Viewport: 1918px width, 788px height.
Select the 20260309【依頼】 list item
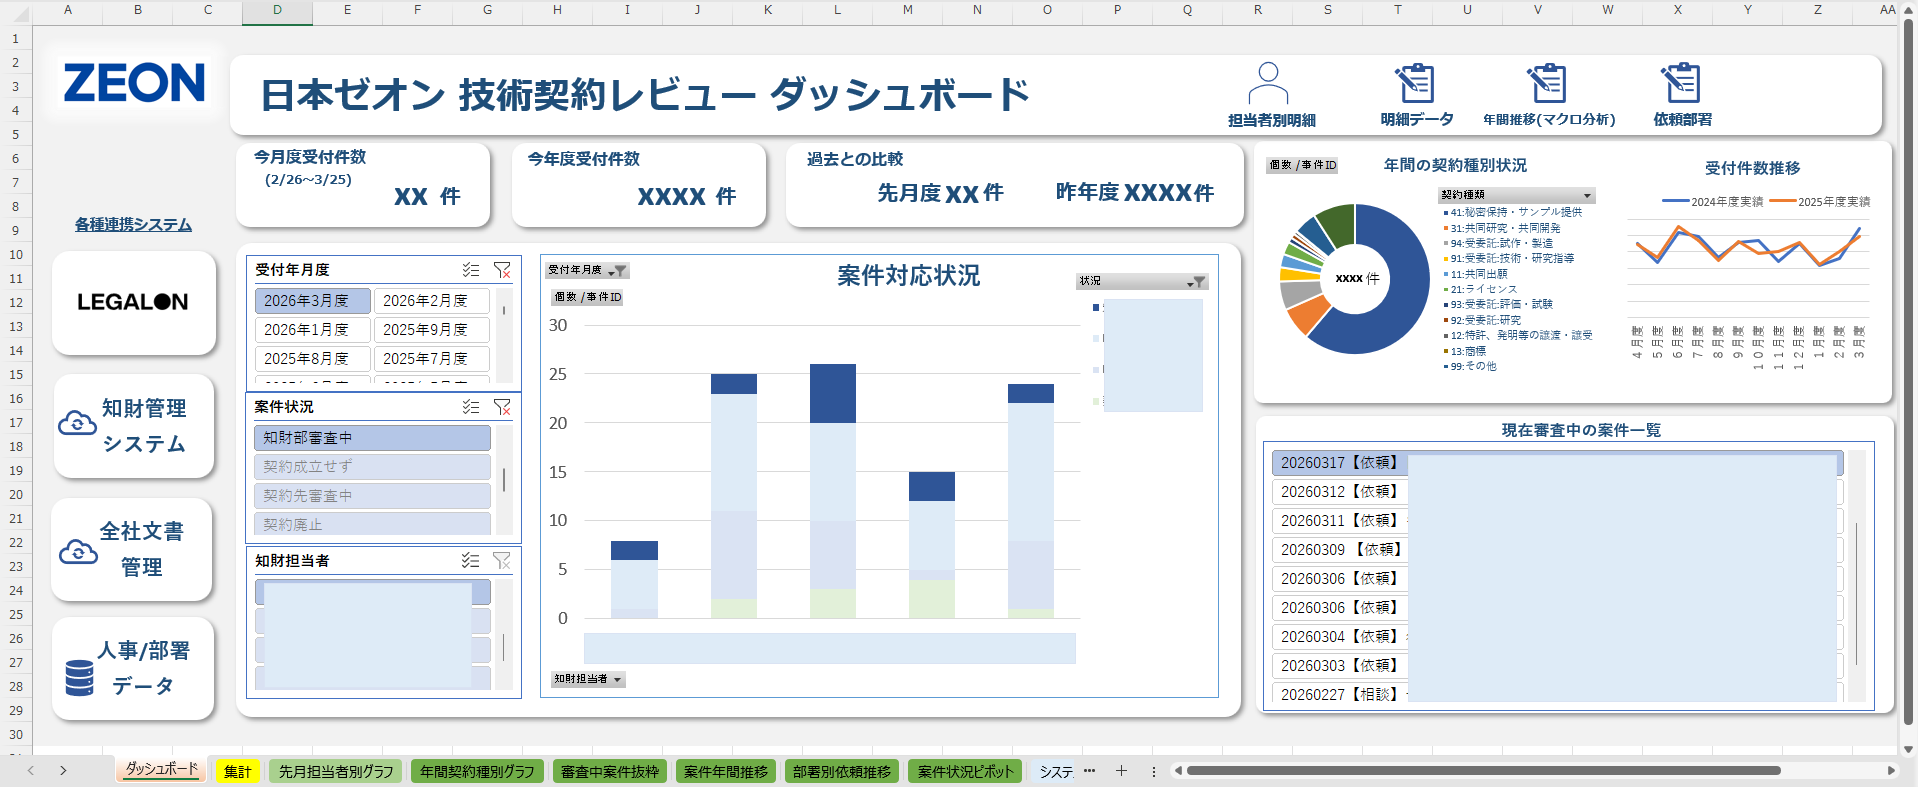1557,550
